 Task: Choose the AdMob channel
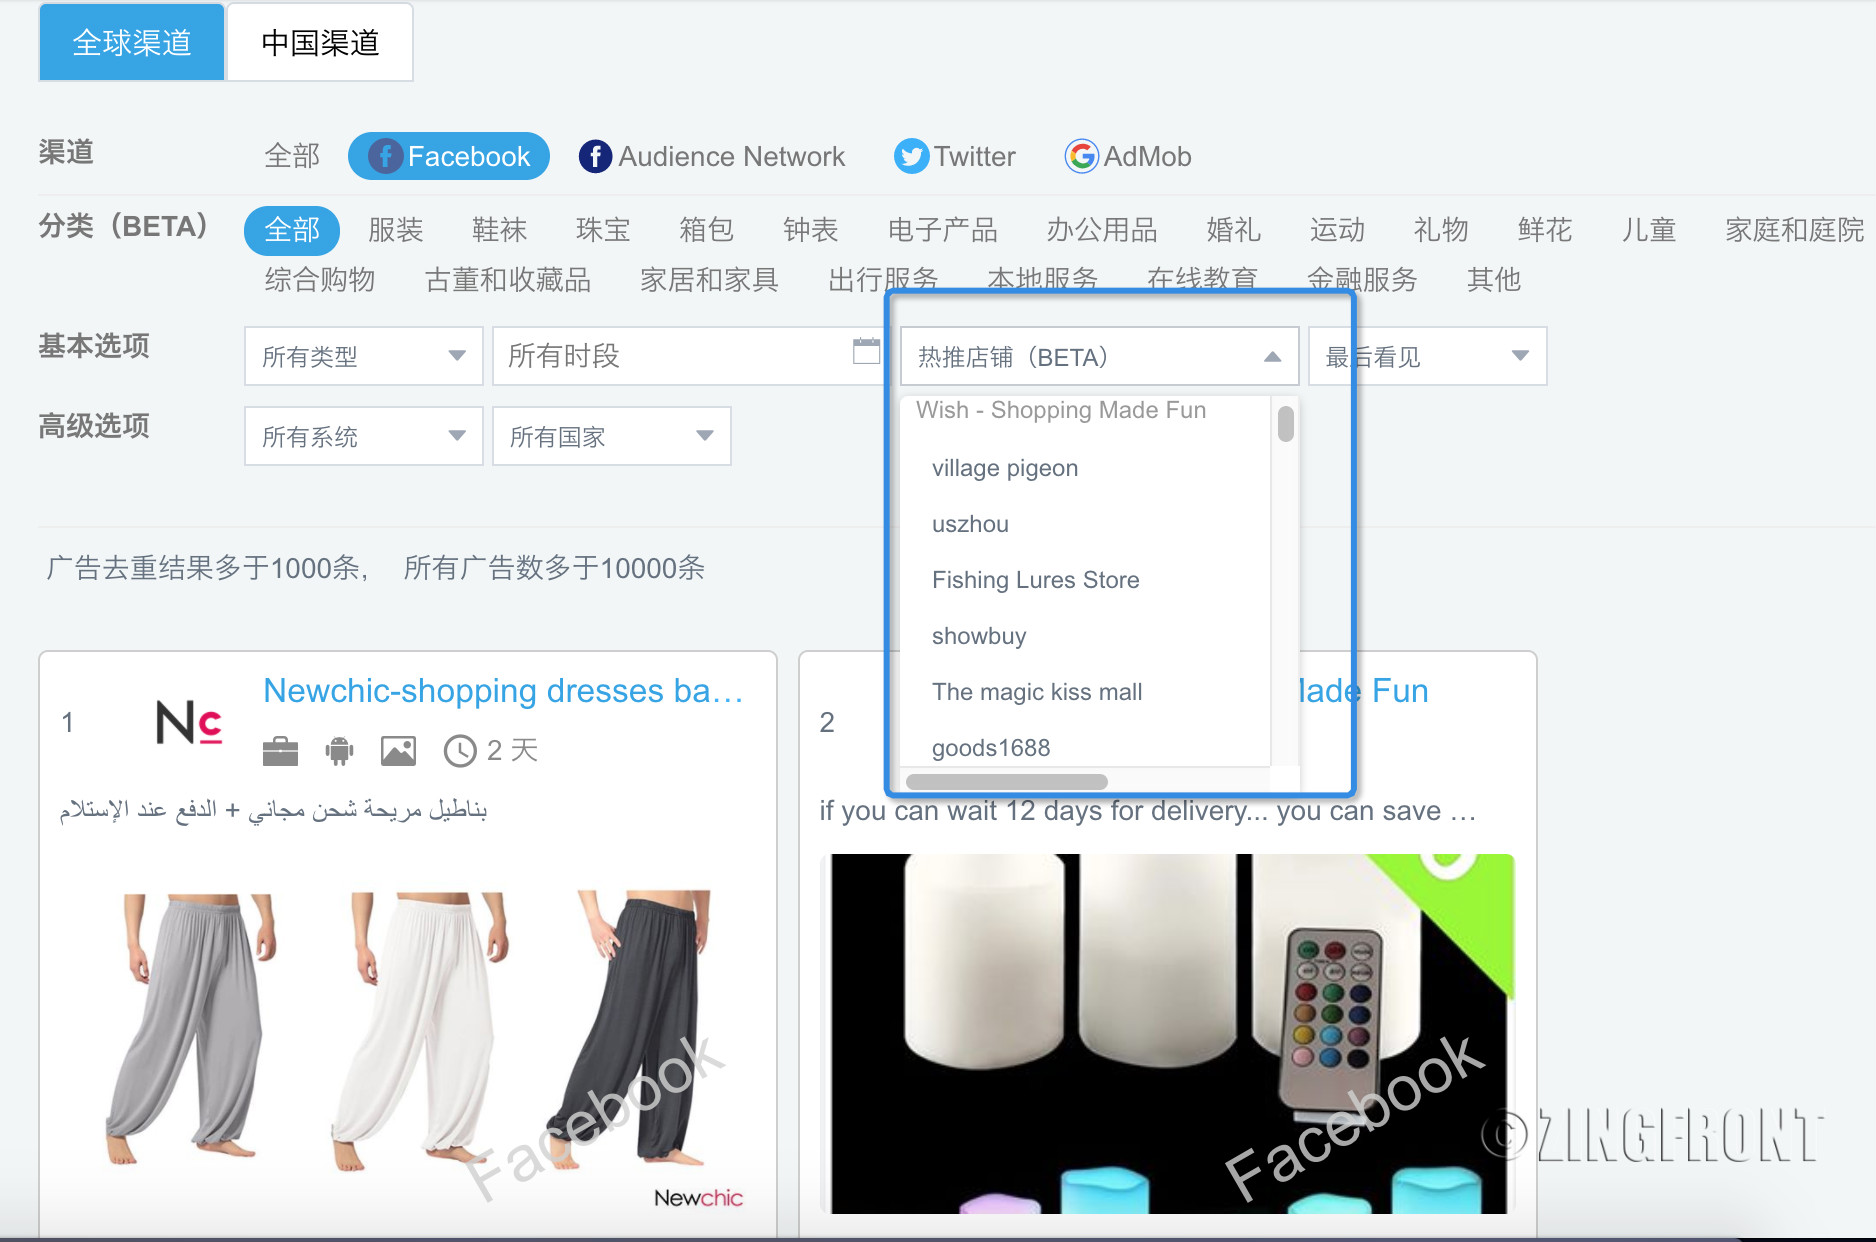pos(1128,156)
